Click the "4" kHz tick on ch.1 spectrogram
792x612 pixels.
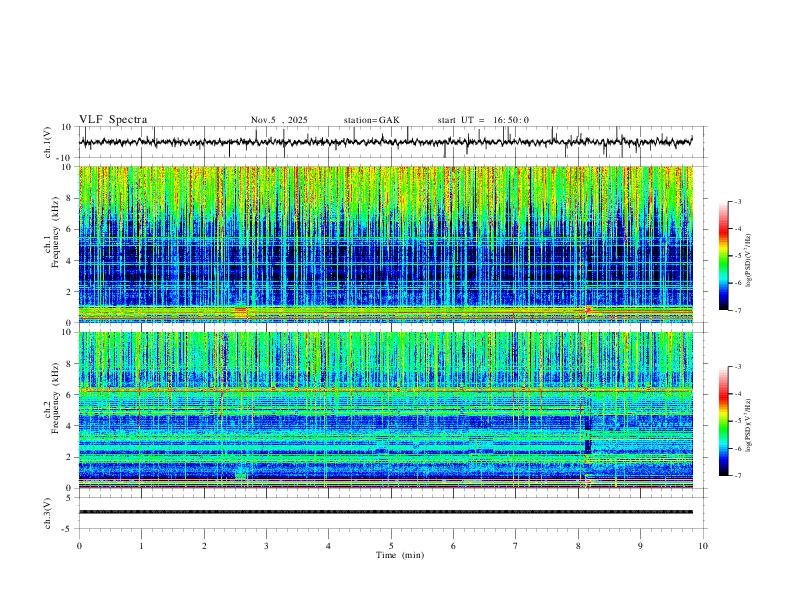pos(69,261)
